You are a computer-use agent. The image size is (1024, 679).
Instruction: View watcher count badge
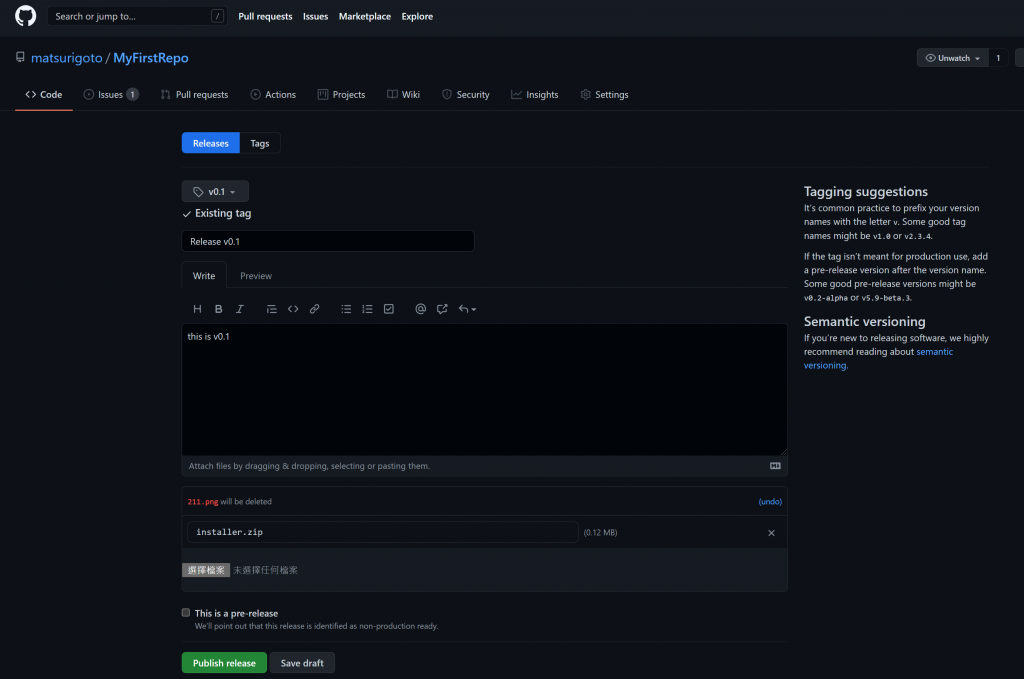[998, 58]
